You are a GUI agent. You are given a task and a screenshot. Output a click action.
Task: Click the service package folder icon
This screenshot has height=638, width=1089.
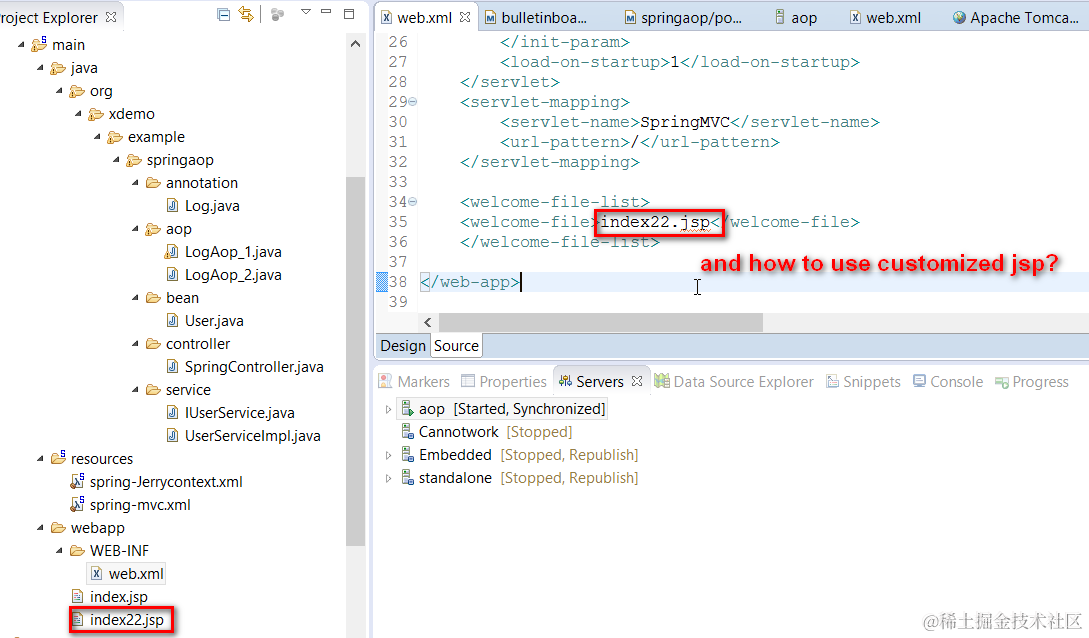153,389
